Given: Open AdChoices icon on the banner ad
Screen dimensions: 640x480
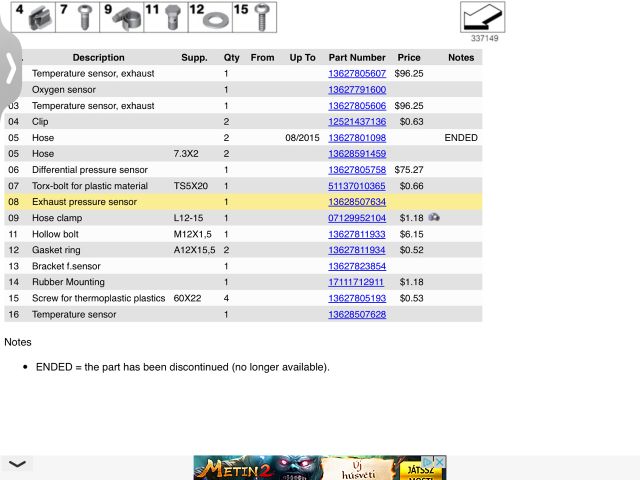Looking at the screenshot, I should 429,461.
